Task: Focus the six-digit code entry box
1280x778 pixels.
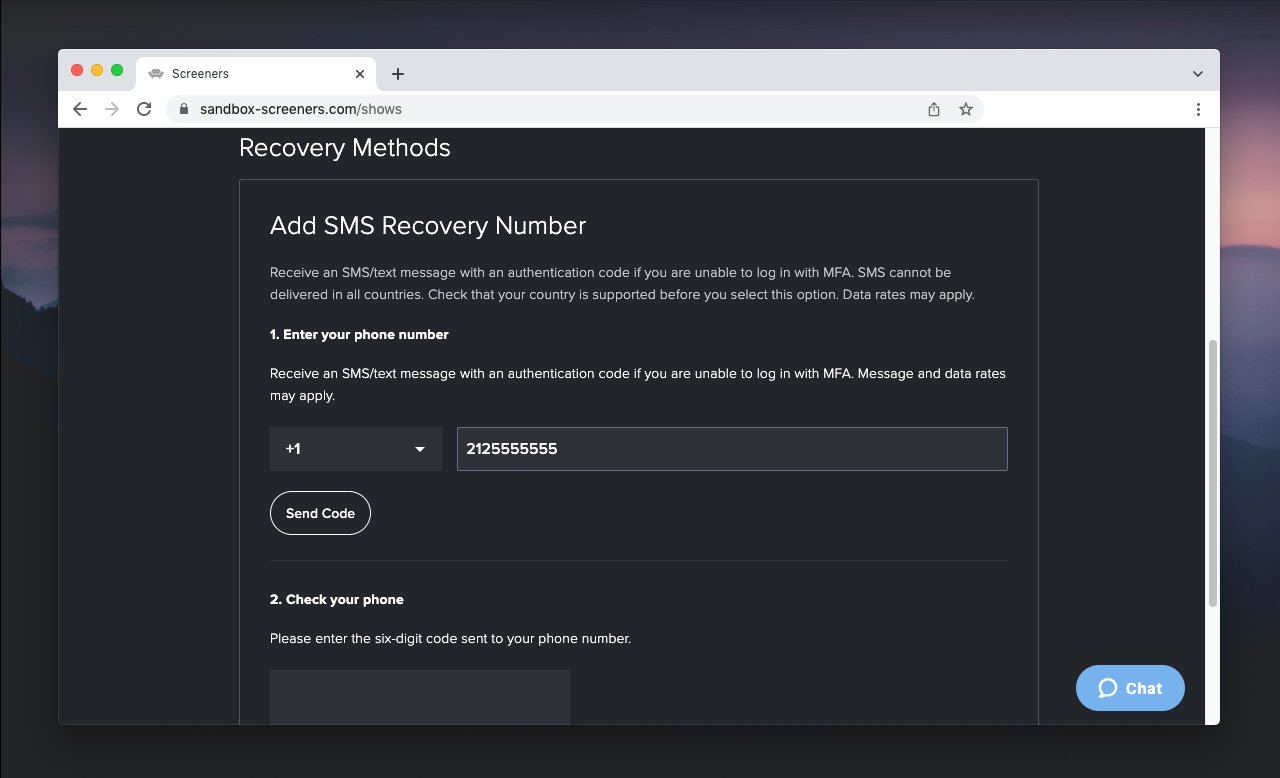Action: pos(419,696)
